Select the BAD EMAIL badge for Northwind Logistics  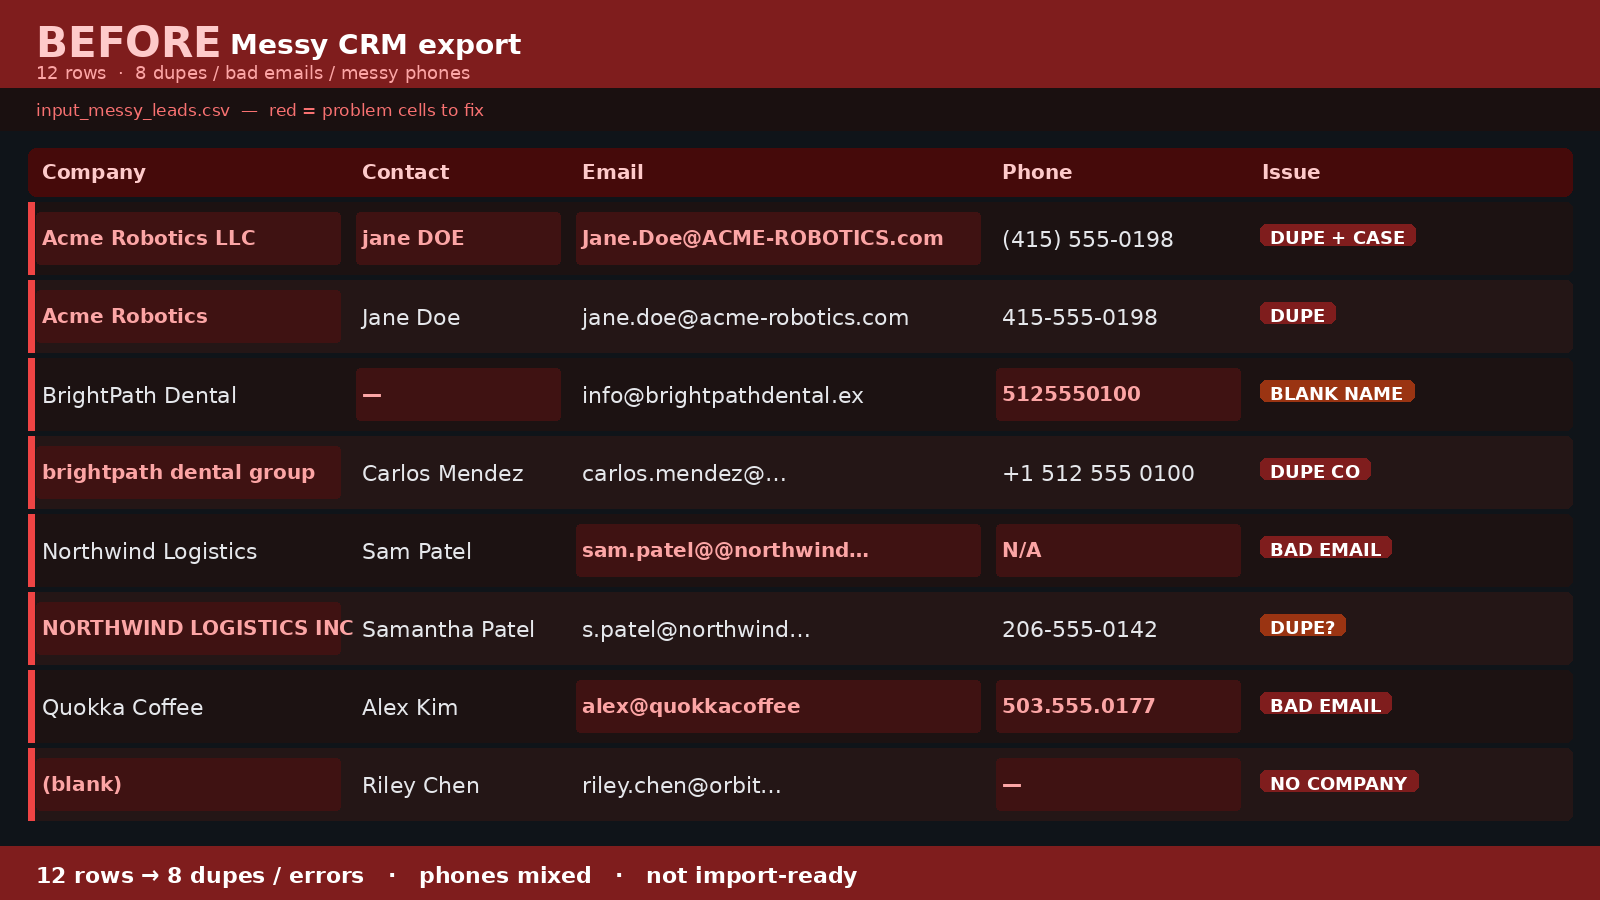[1325, 548]
